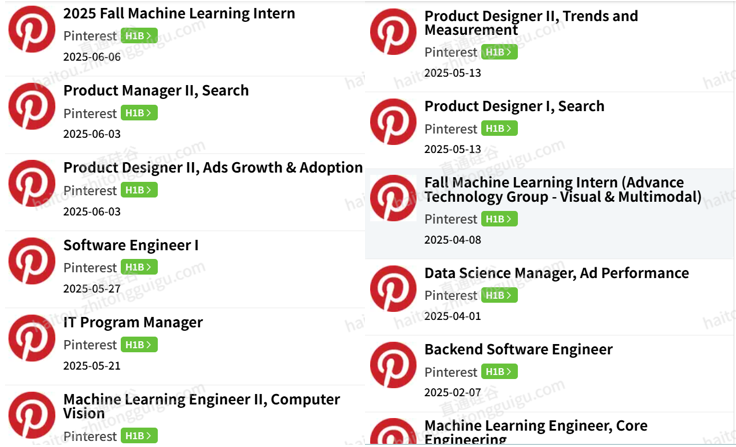This screenshot has width=736, height=447.
Task: Open the IT Program Manager job posting
Action: (133, 322)
